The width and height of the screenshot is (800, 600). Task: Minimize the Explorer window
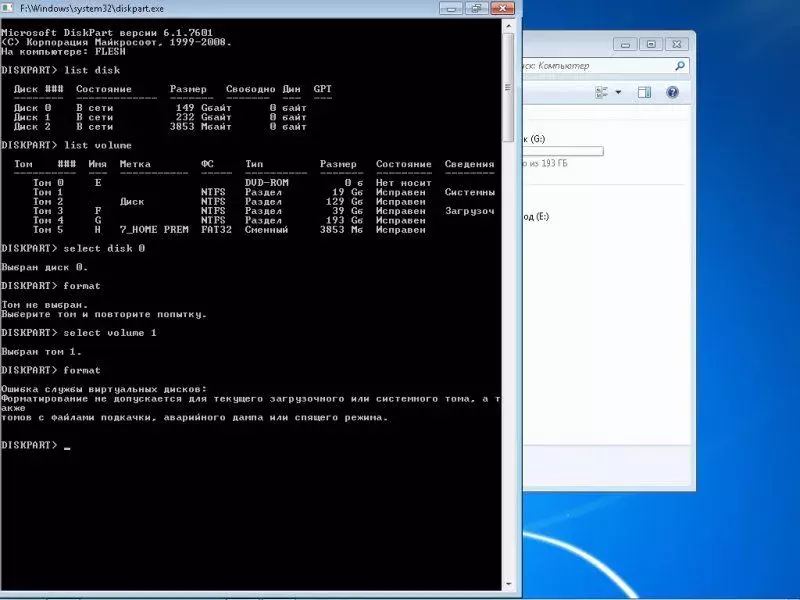pyautogui.click(x=626, y=44)
